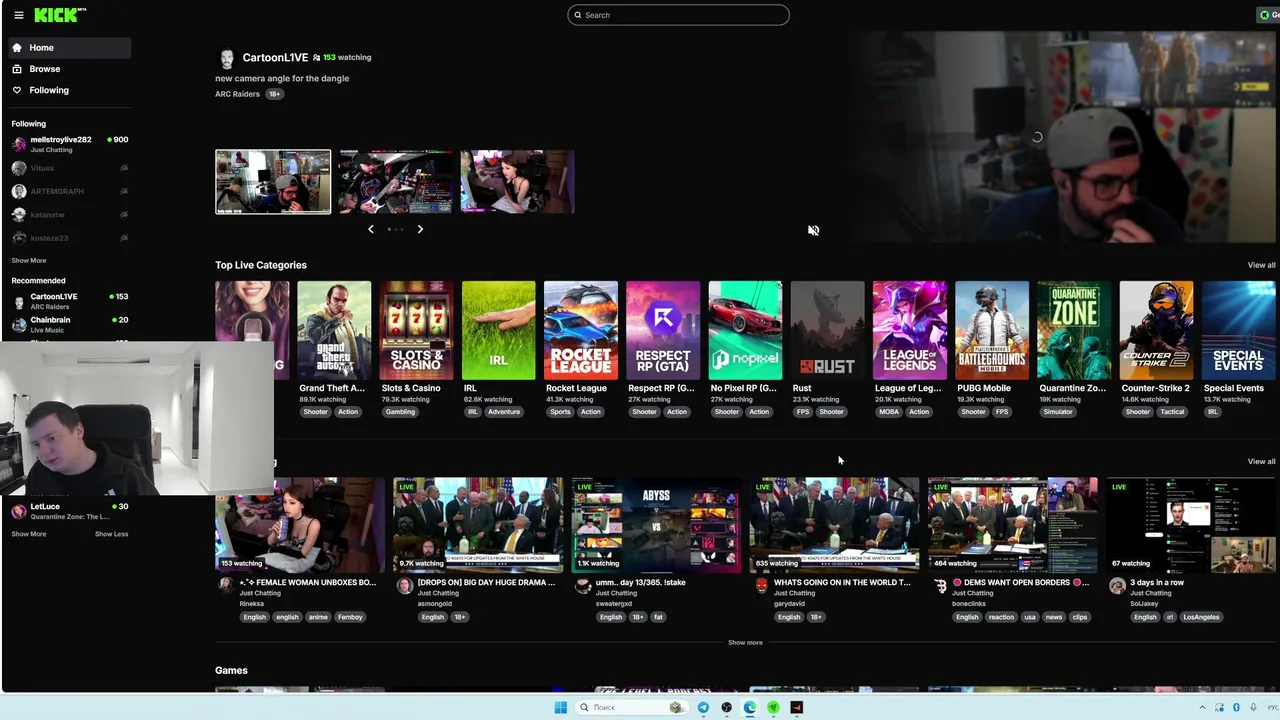Open ARTEMGRAPH offline channel

coord(69,191)
